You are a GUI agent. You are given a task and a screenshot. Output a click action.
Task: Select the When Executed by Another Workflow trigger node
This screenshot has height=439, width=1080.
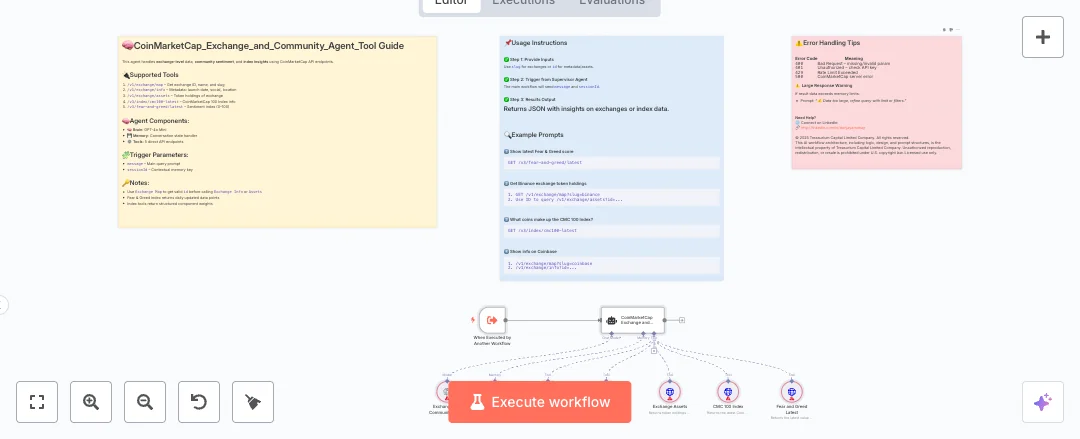click(492, 320)
